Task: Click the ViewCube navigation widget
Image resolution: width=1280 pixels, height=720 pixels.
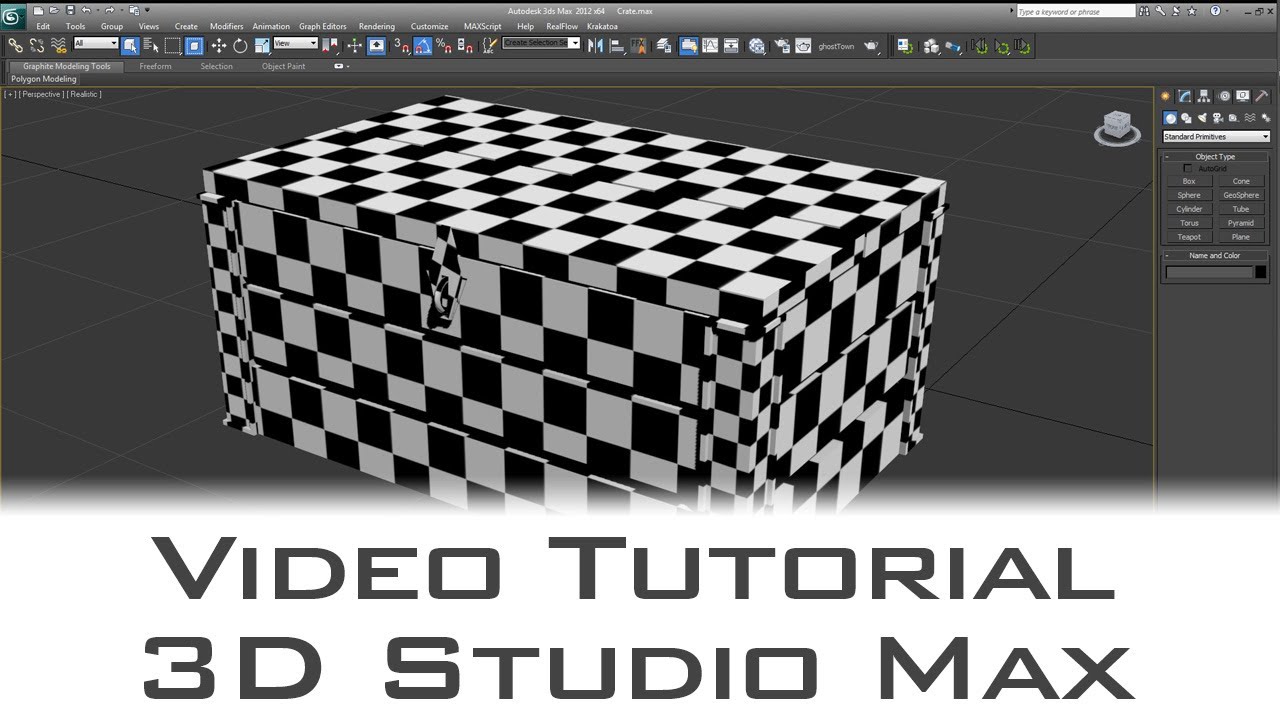Action: (1117, 128)
